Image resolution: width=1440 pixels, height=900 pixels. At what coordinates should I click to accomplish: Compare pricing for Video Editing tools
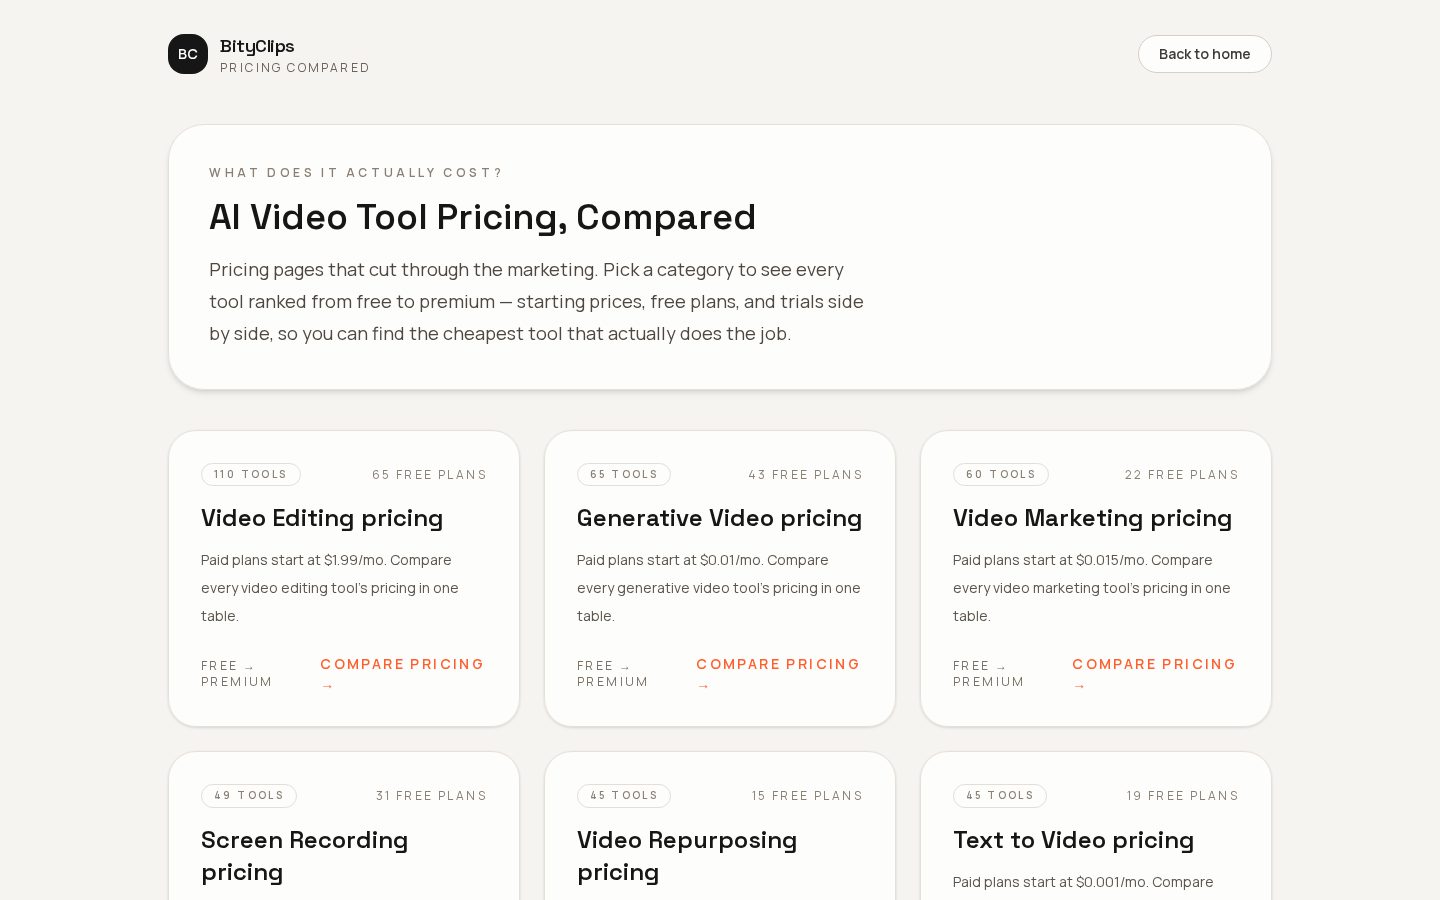pos(403,674)
